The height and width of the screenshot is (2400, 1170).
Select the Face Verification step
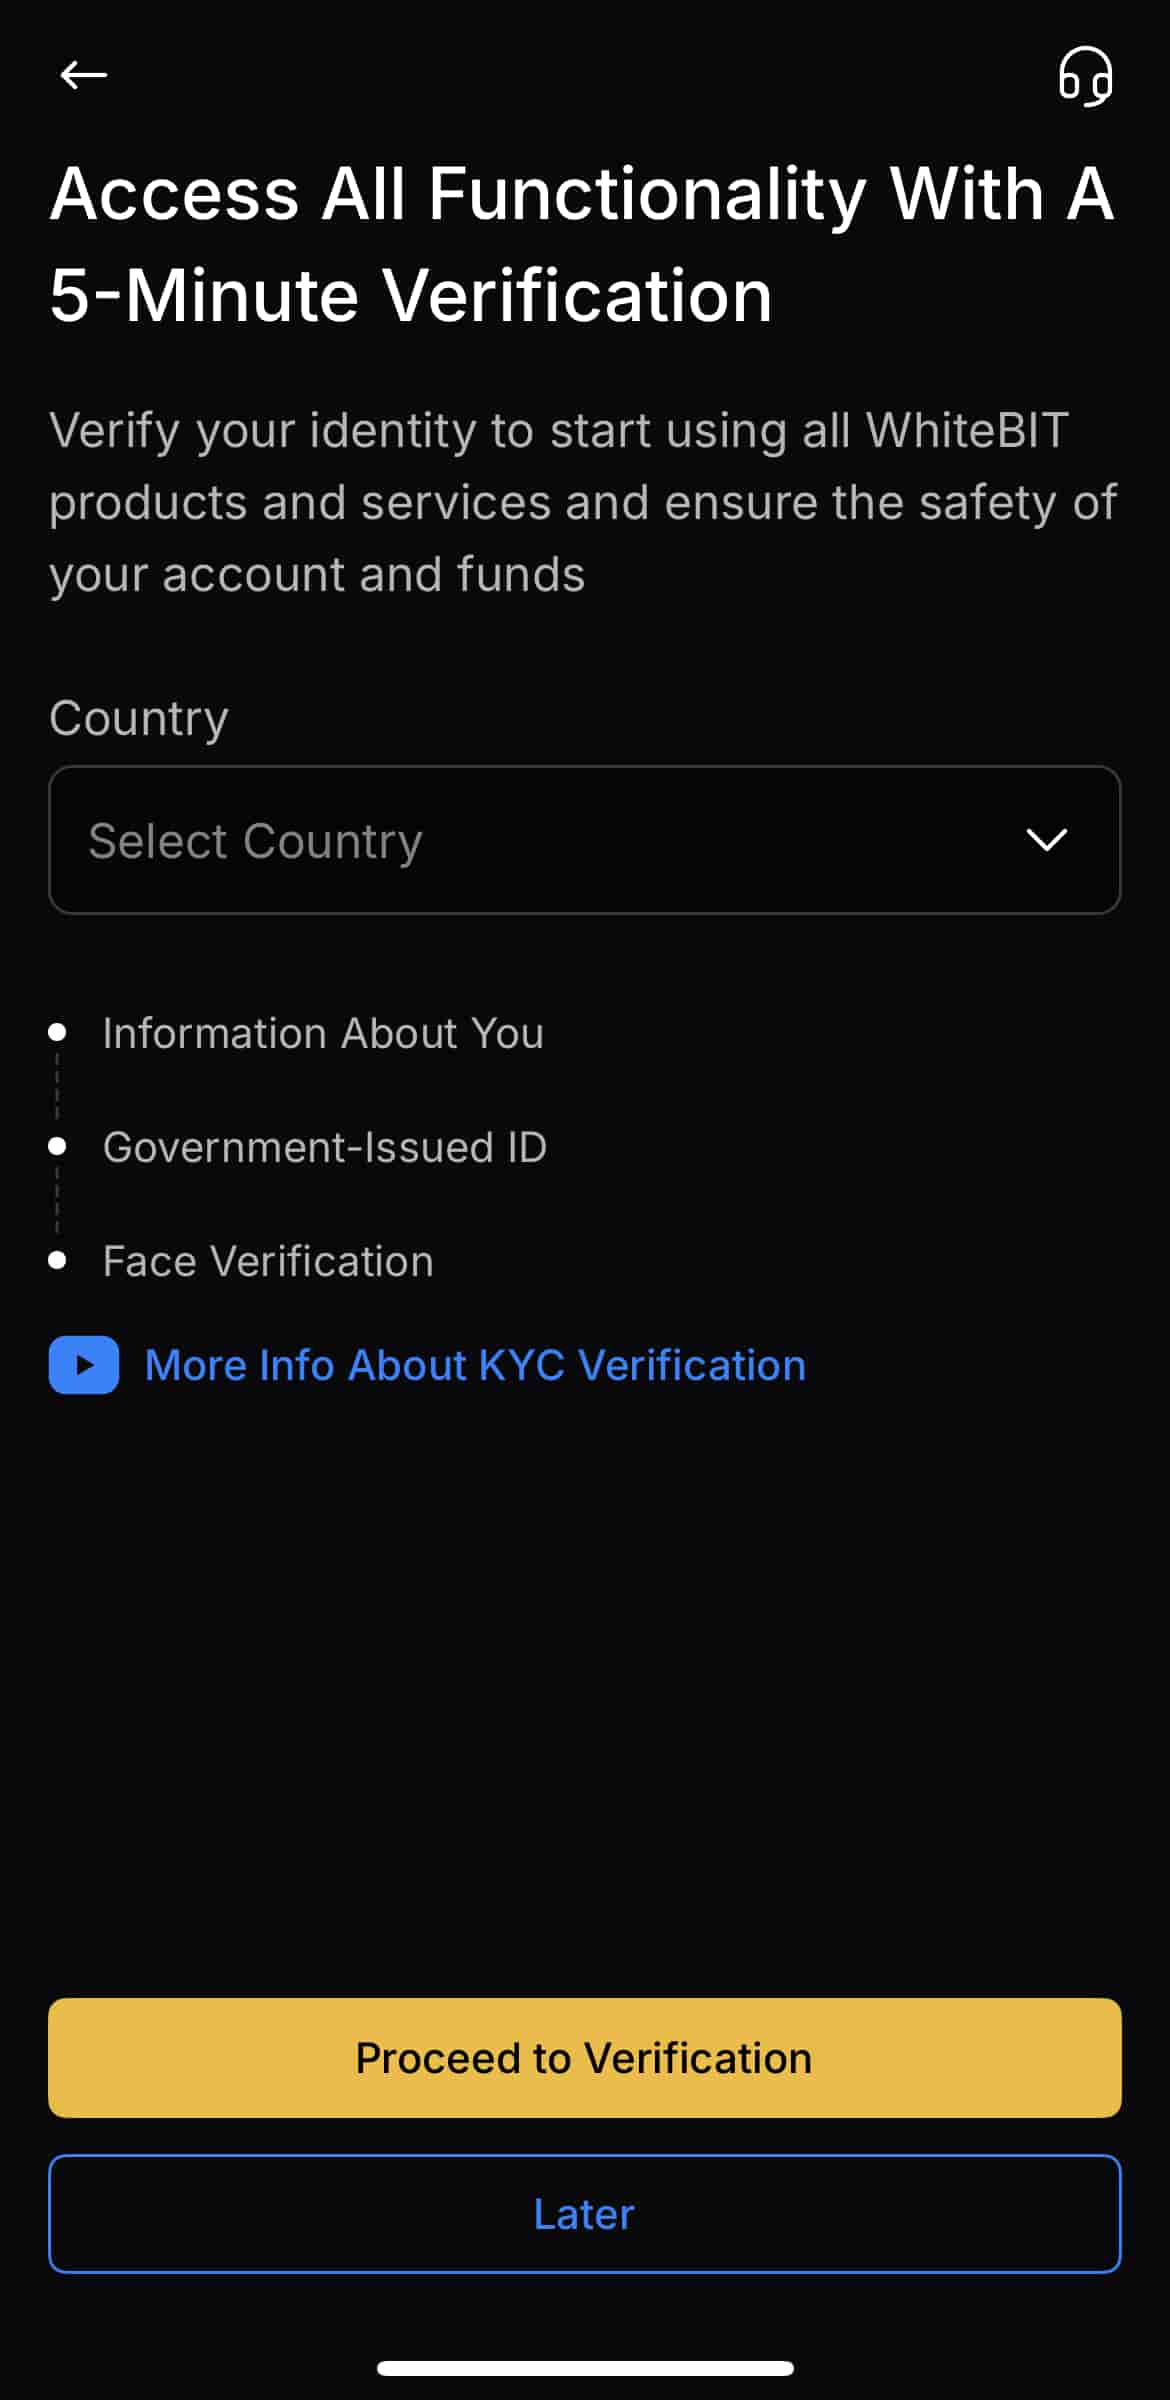click(268, 1261)
